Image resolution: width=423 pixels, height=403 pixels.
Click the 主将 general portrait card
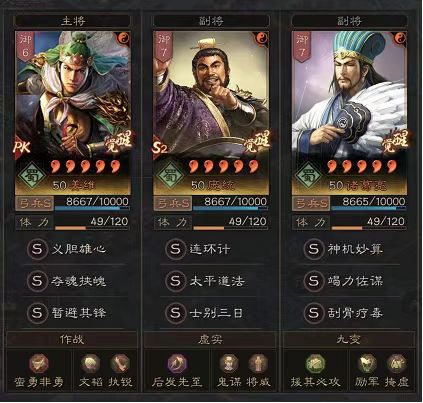tap(72, 113)
